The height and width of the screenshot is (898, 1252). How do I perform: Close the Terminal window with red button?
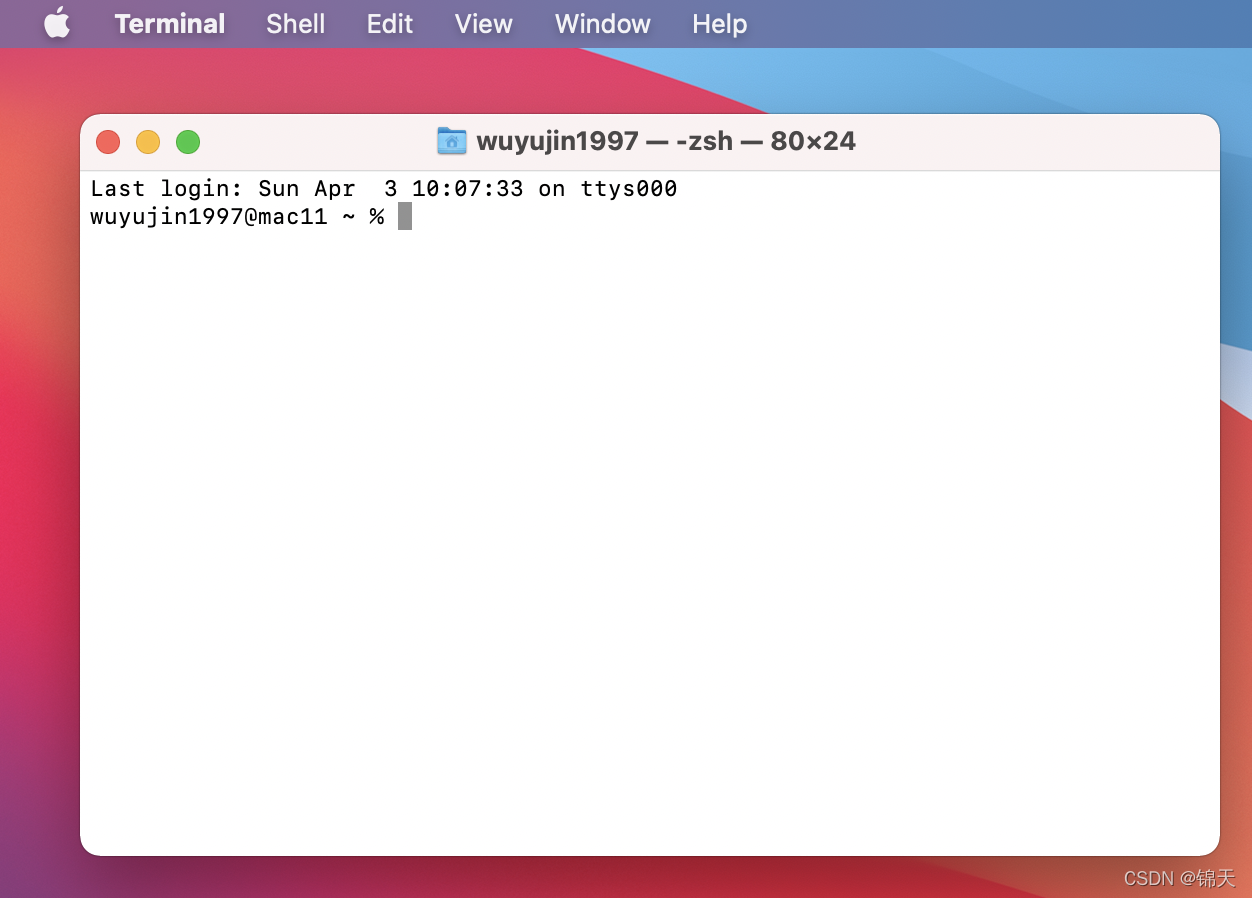pyautogui.click(x=108, y=142)
